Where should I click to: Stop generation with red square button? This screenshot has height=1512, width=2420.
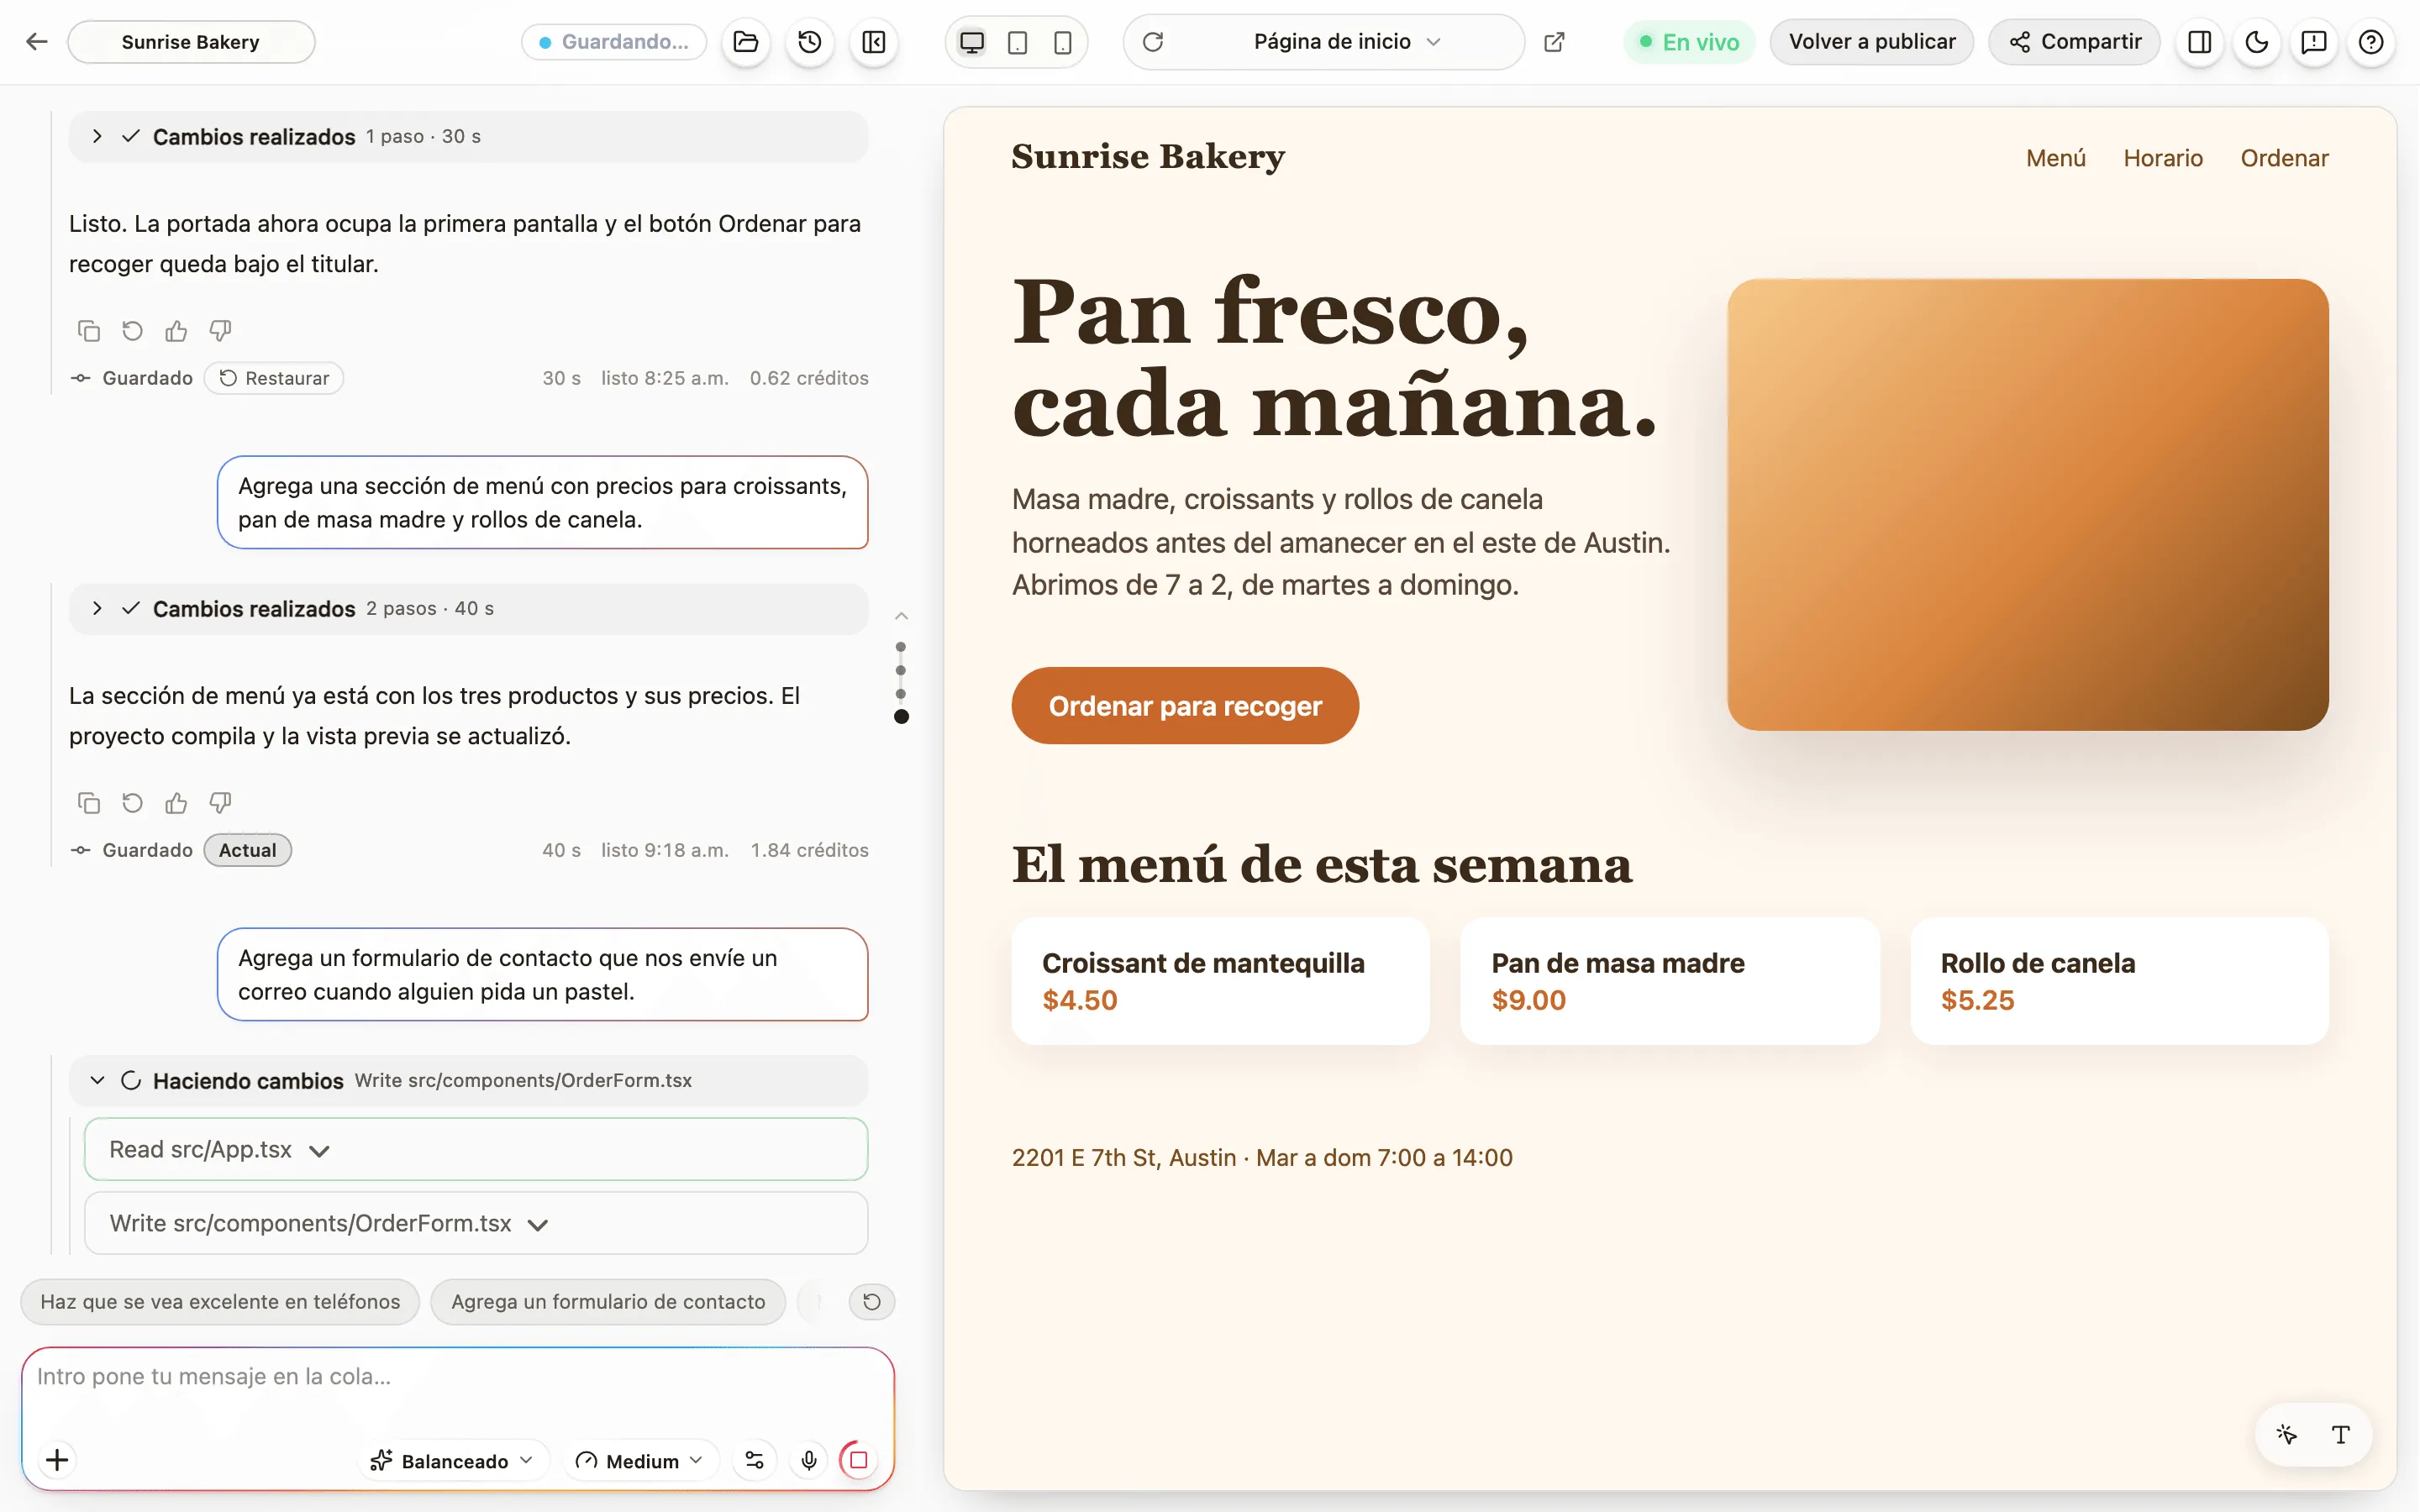pyautogui.click(x=858, y=1460)
